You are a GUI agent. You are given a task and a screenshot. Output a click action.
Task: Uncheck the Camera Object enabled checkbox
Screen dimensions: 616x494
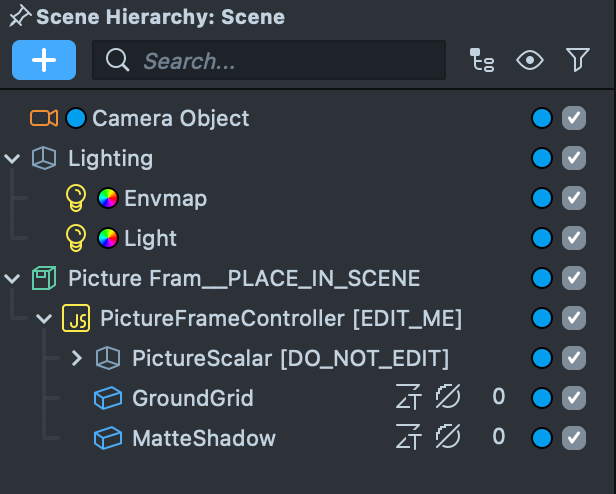(574, 118)
